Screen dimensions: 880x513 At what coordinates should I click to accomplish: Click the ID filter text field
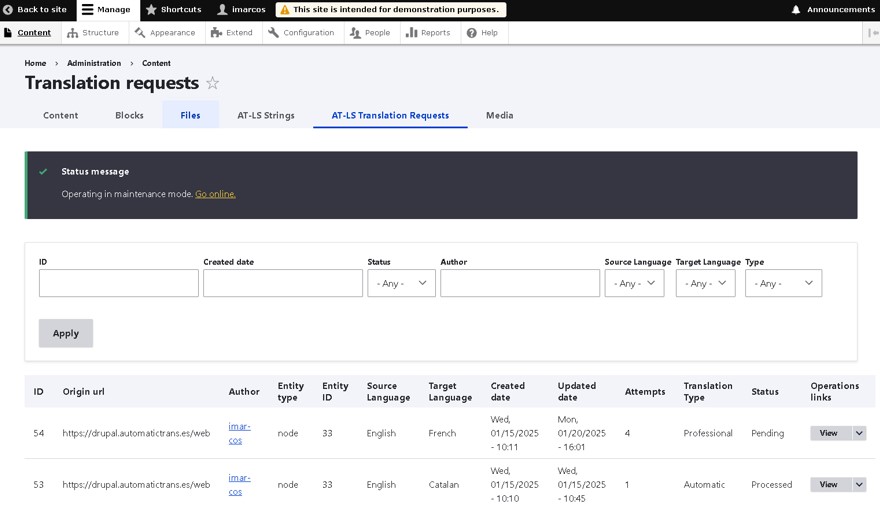point(119,283)
